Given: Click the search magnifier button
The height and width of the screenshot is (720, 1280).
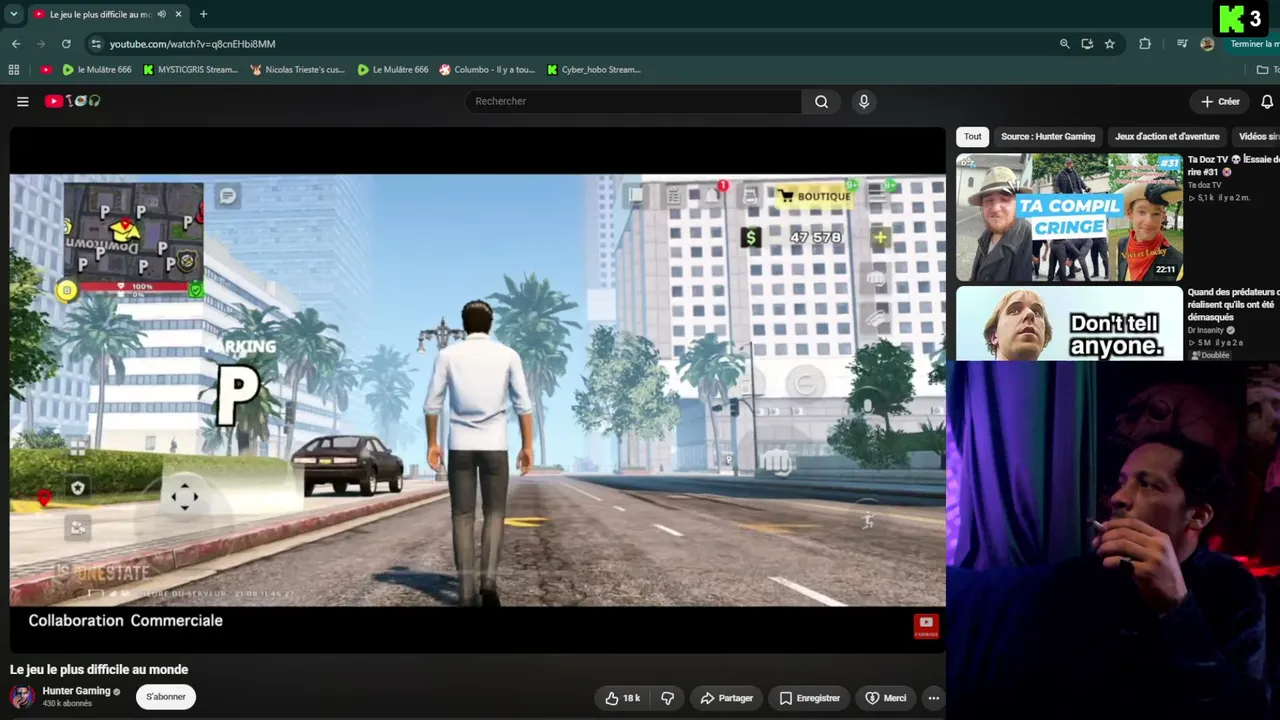Looking at the screenshot, I should click(821, 101).
